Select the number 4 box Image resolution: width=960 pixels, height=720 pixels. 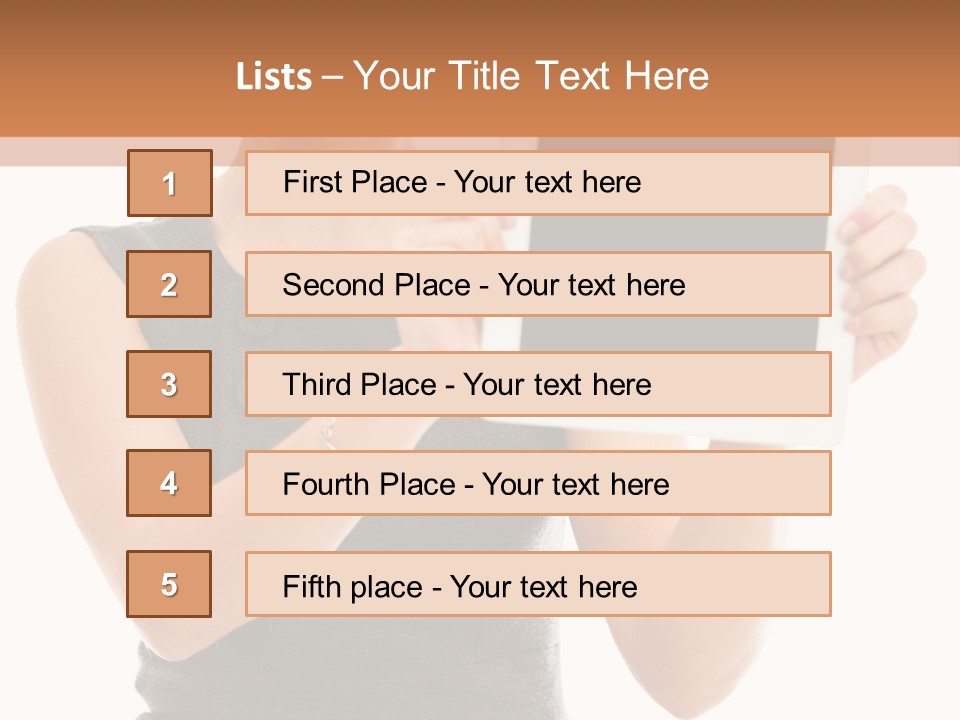pos(169,483)
